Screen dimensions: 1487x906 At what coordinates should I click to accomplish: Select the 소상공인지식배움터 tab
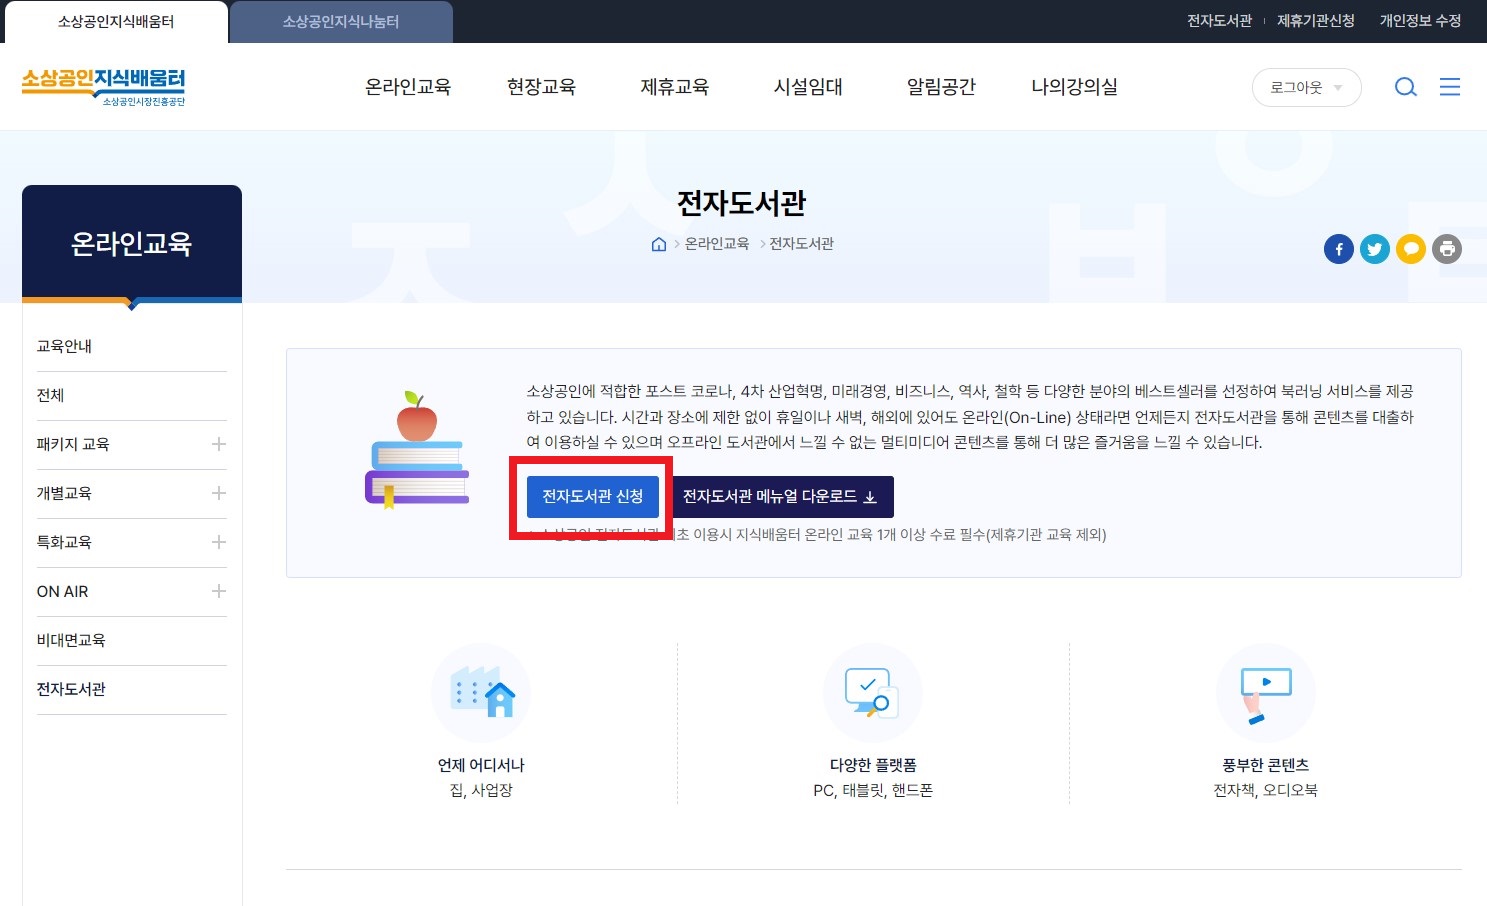point(116,22)
